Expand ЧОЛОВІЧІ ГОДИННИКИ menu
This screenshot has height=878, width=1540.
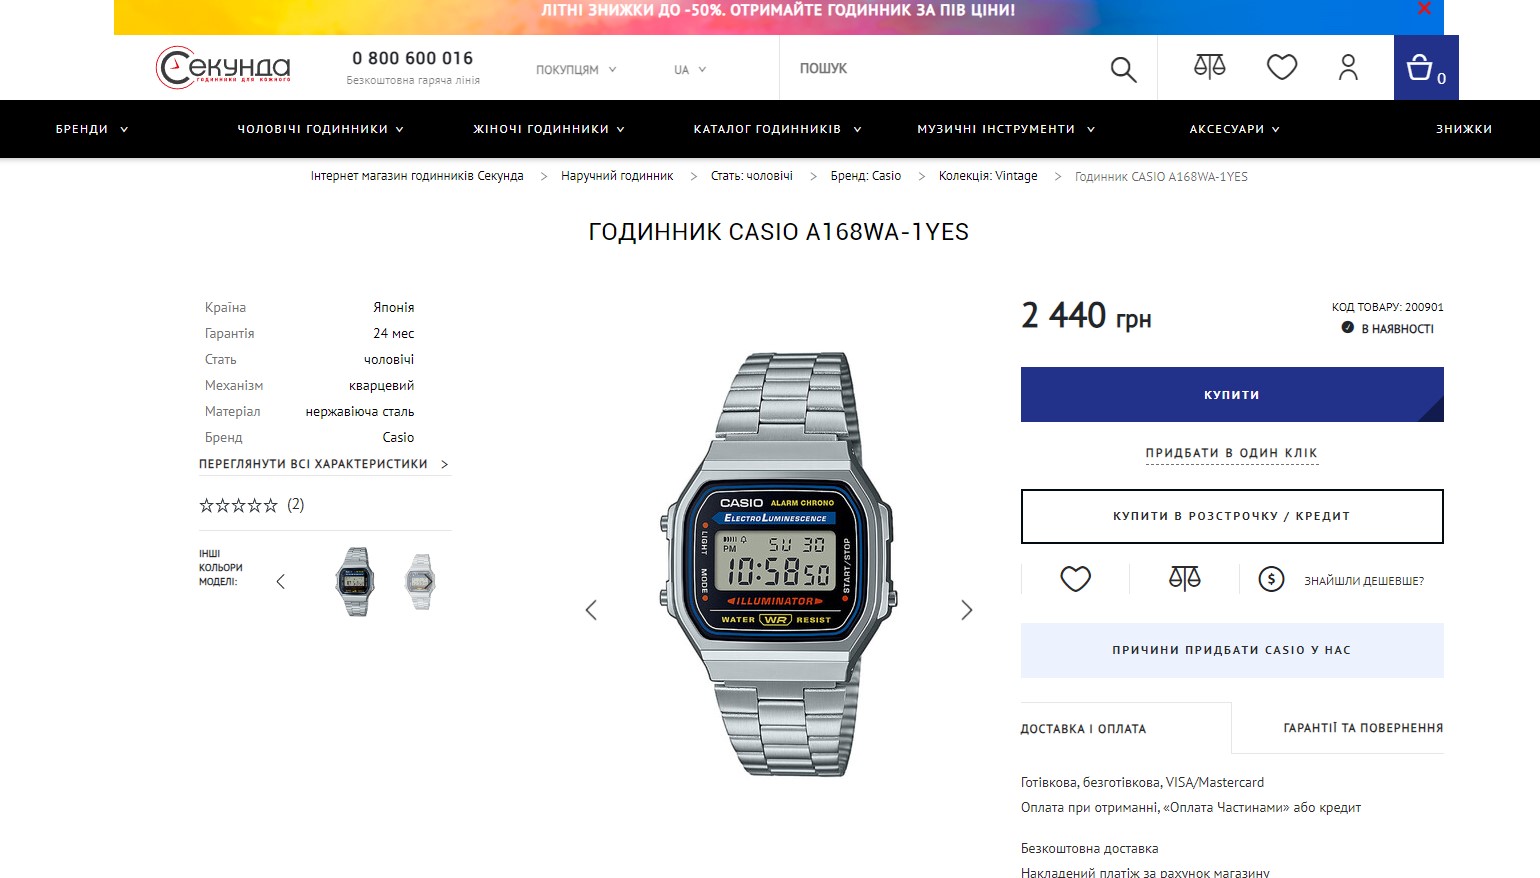[x=320, y=129]
